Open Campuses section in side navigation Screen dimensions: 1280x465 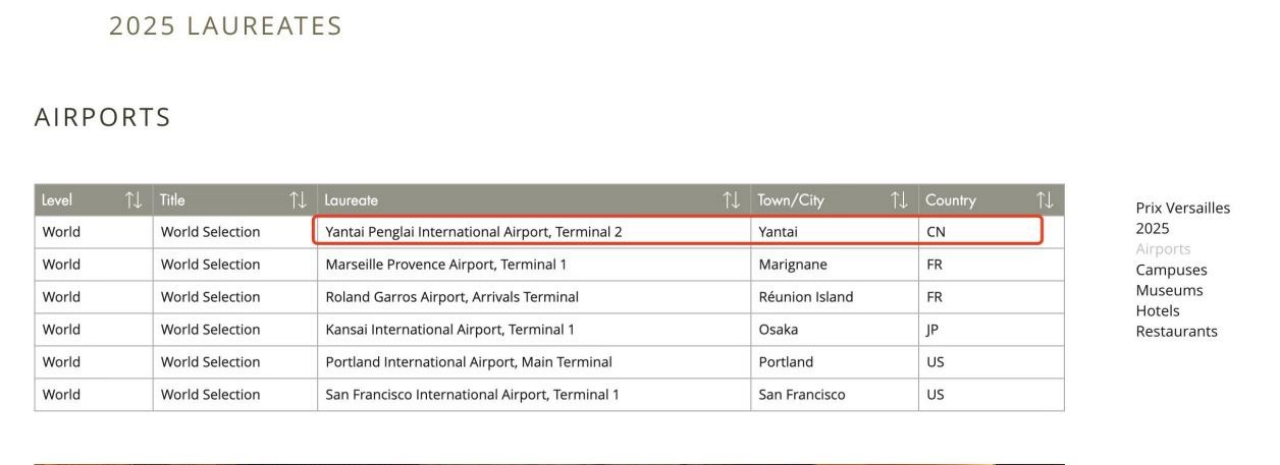pos(1171,270)
